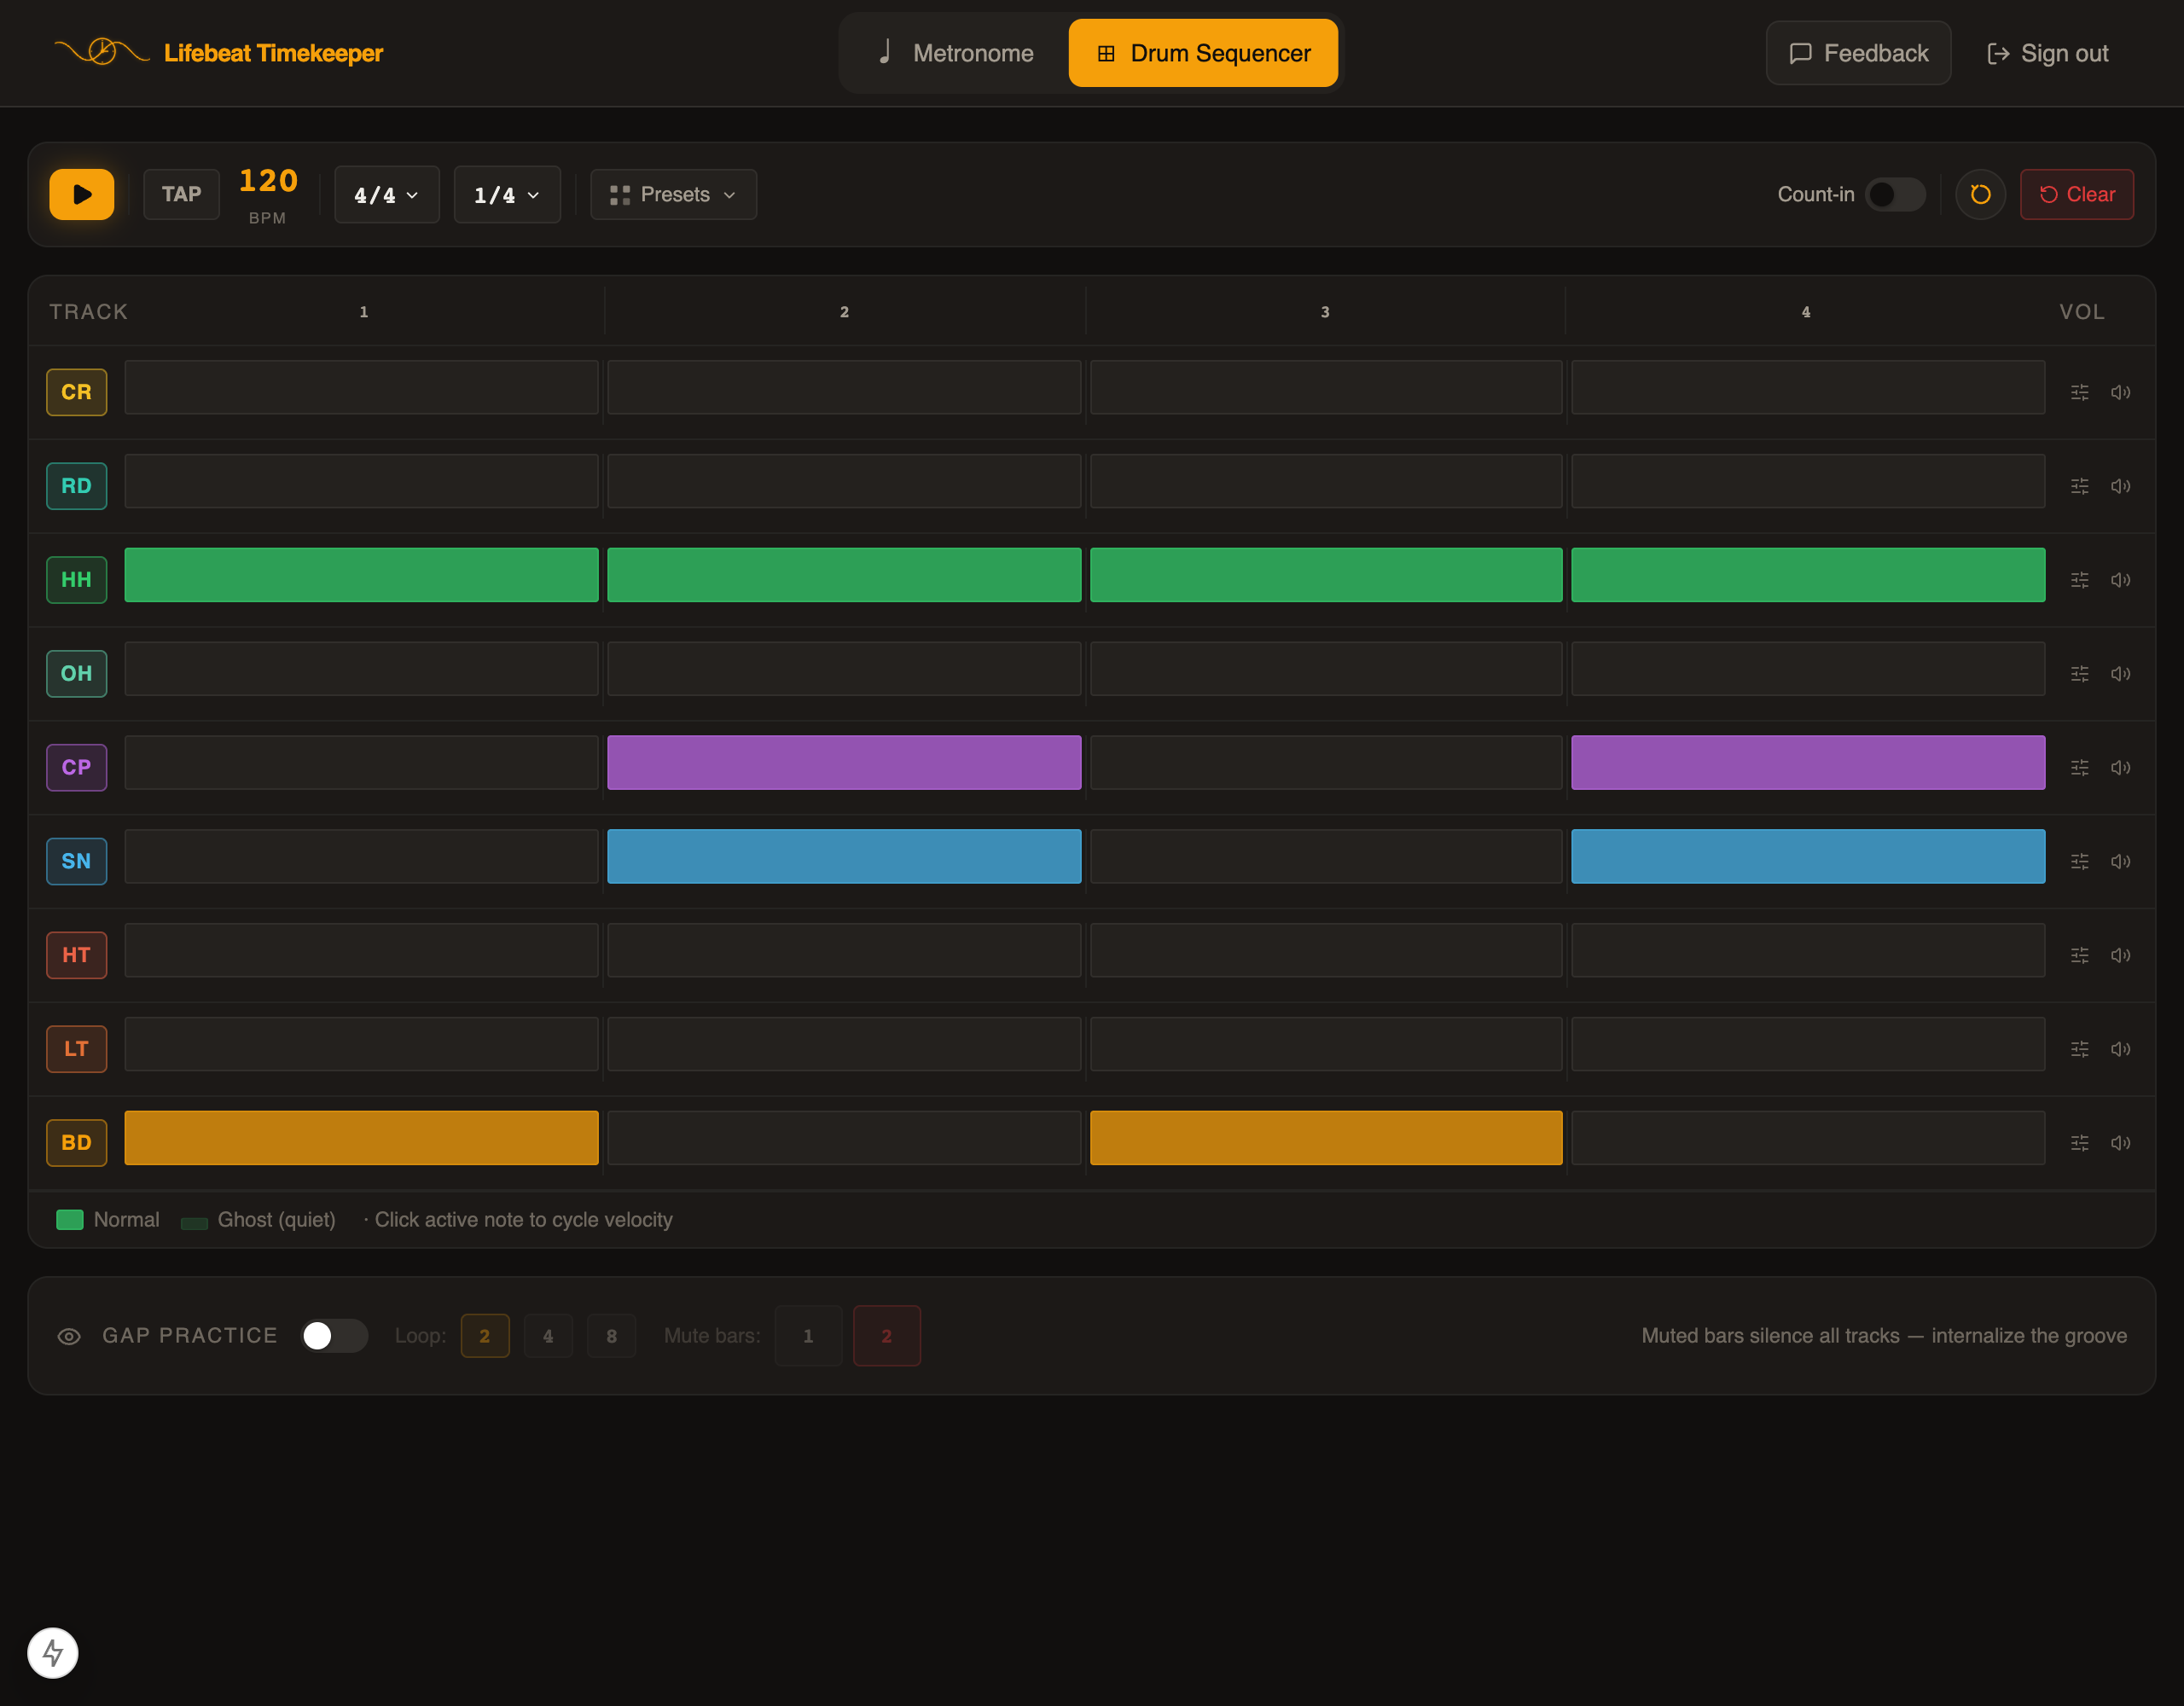This screenshot has width=2184, height=1706.
Task: Open RD track mixer settings icon
Action: pyautogui.click(x=2079, y=486)
